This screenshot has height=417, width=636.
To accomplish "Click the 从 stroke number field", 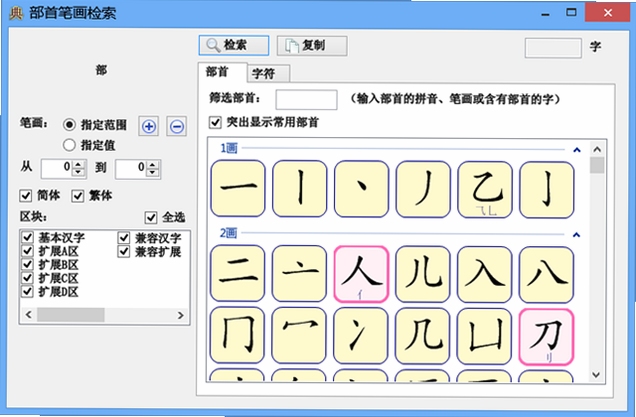I will click(57, 168).
